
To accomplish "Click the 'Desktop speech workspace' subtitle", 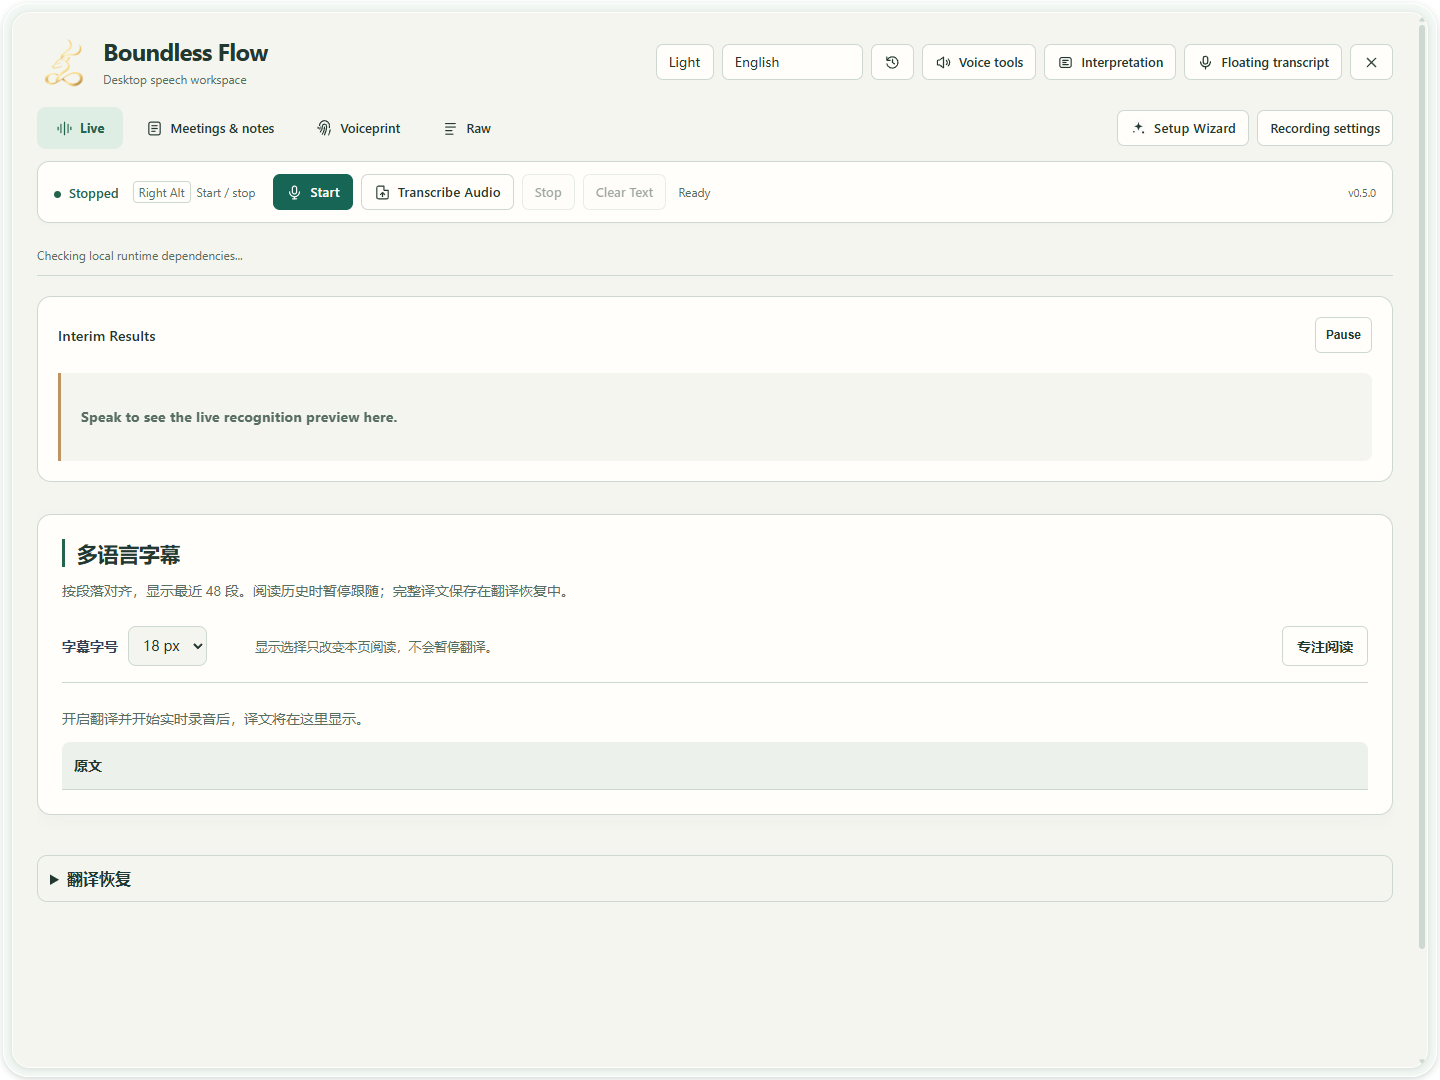I will [x=175, y=80].
